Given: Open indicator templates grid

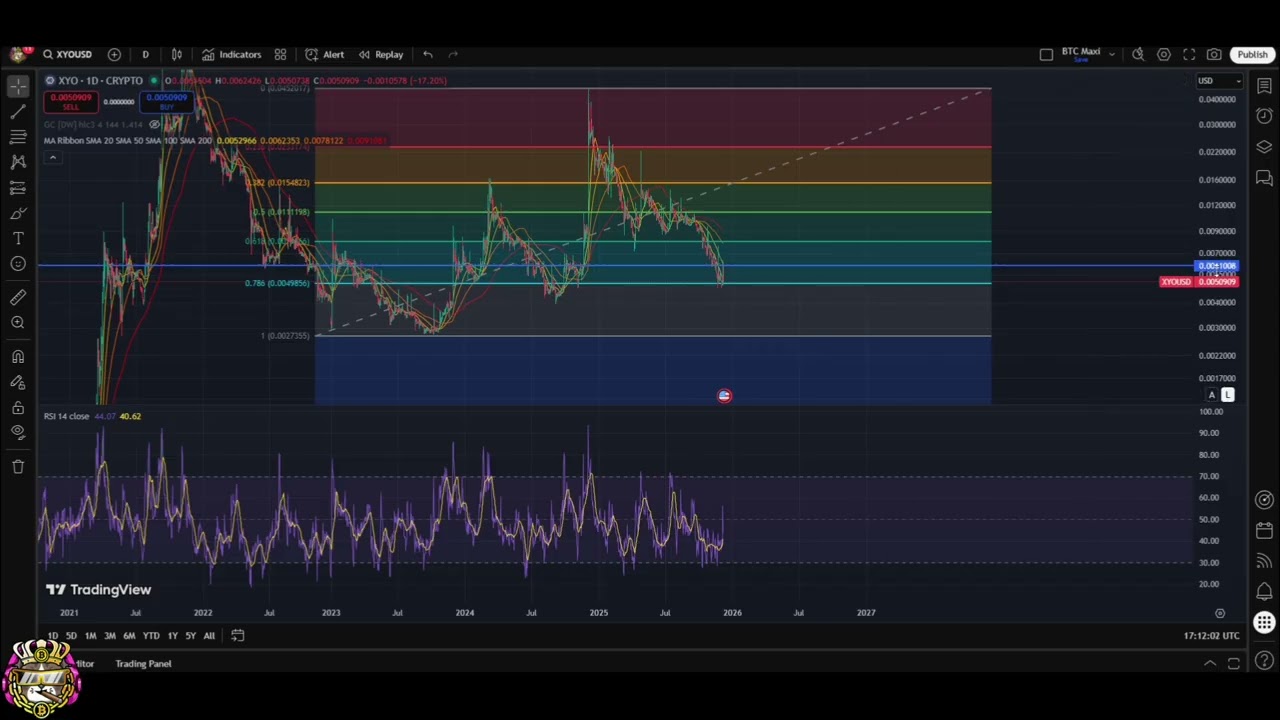Looking at the screenshot, I should (x=280, y=54).
